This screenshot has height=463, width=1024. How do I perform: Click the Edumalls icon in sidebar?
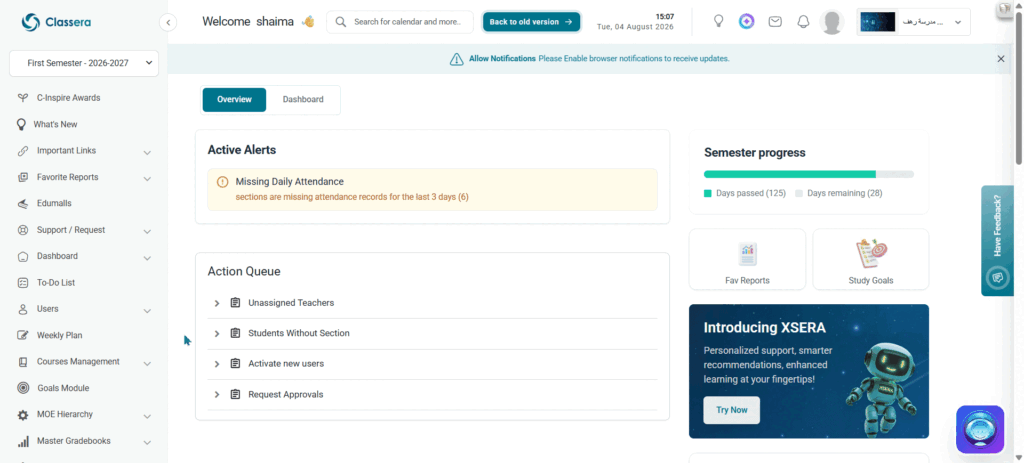point(23,204)
